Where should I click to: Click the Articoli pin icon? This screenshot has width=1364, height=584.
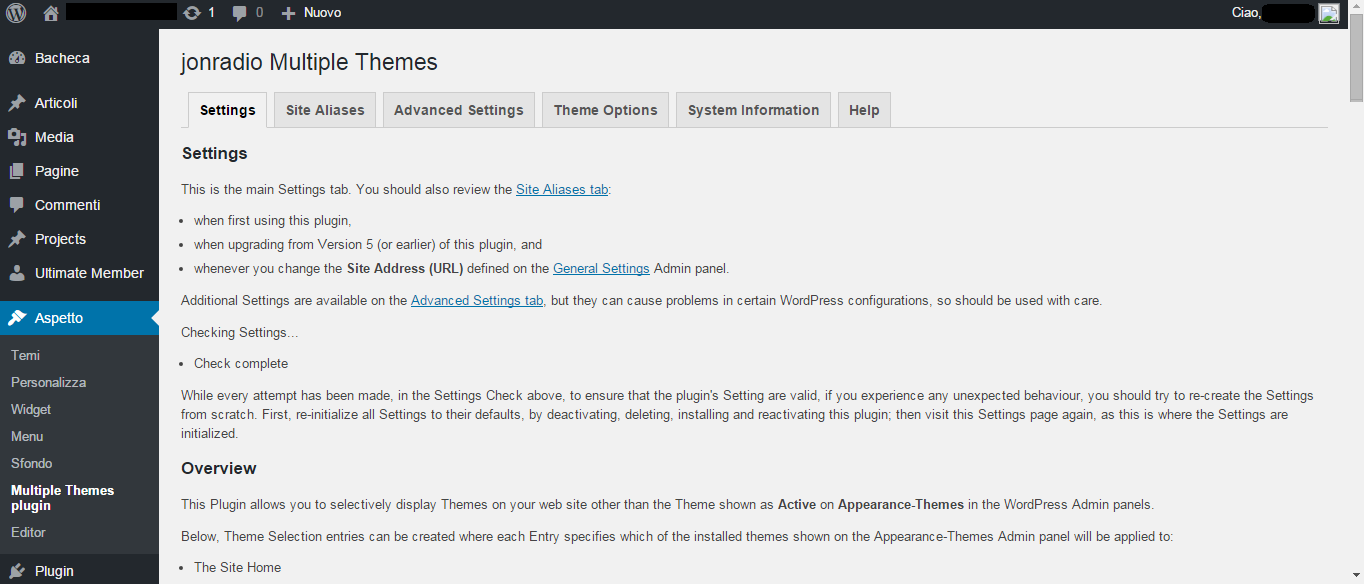[x=17, y=103]
